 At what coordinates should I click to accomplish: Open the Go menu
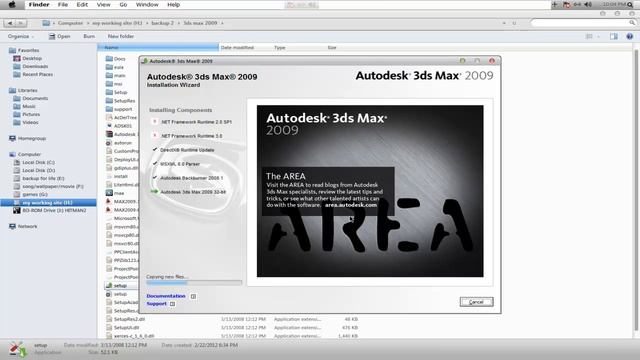[123, 5]
